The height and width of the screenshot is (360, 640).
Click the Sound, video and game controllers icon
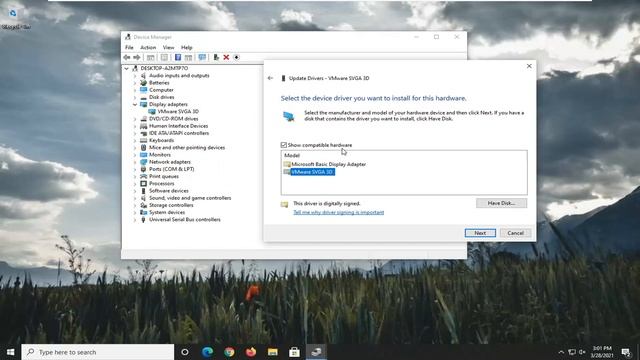pos(143,198)
